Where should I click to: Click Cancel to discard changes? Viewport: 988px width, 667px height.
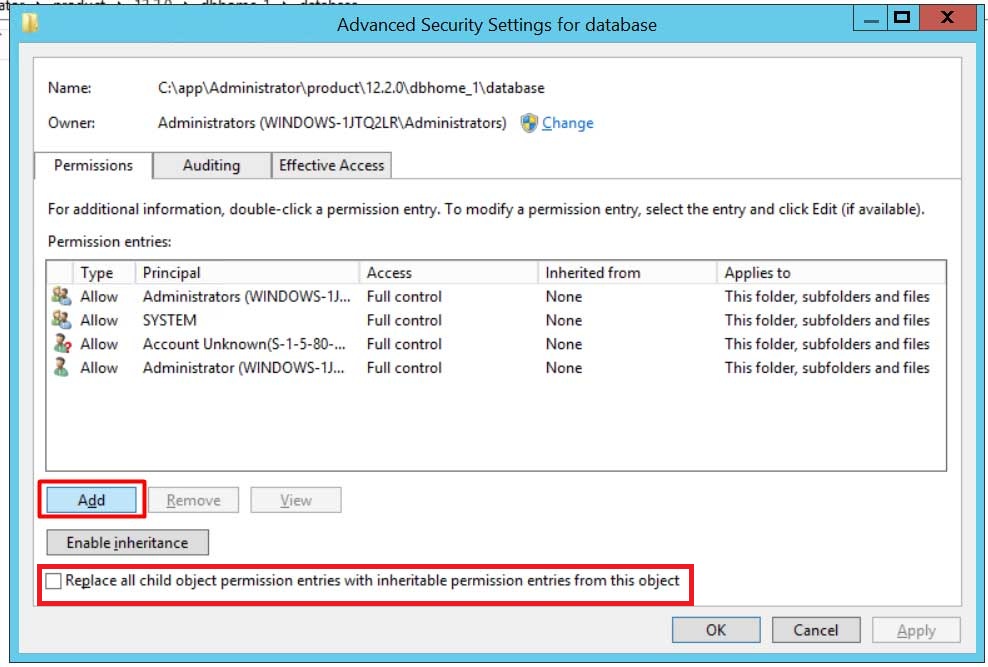tap(816, 630)
